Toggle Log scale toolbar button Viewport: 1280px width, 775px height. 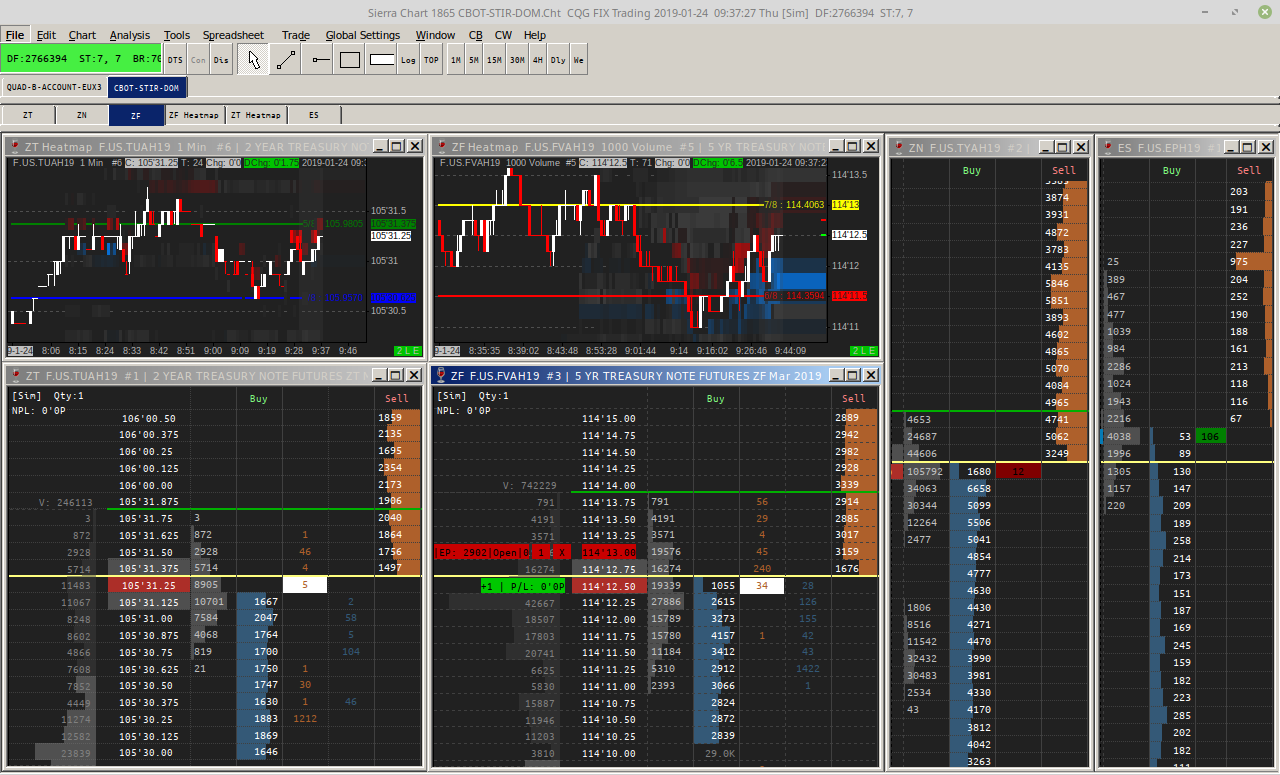pos(408,60)
